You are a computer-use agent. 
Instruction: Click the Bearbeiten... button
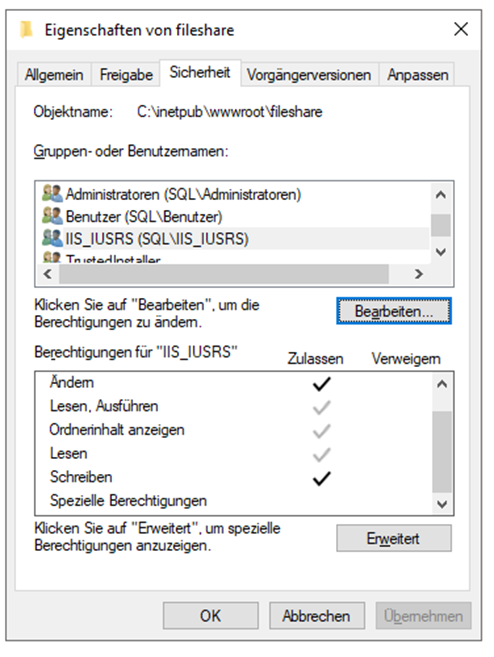pyautogui.click(x=394, y=311)
